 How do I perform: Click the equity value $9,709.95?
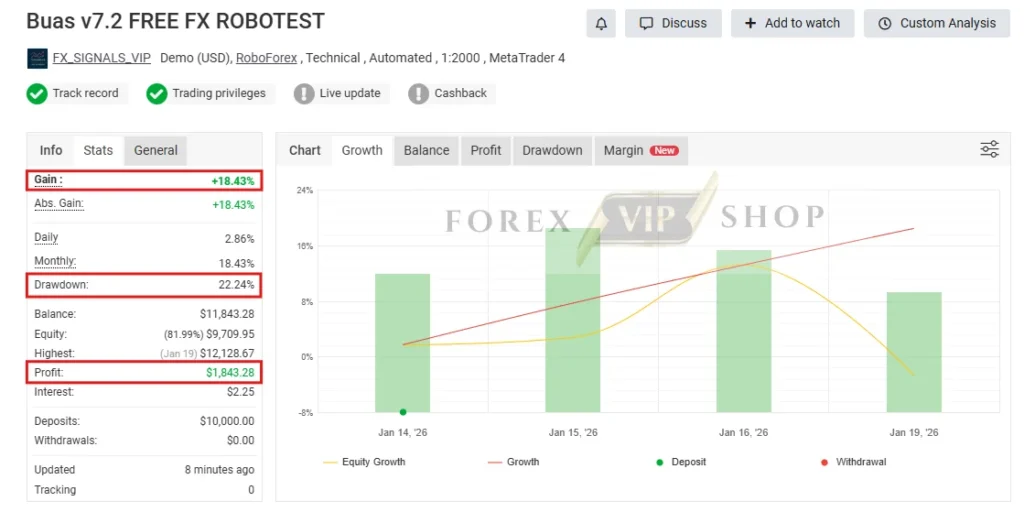[230, 334]
